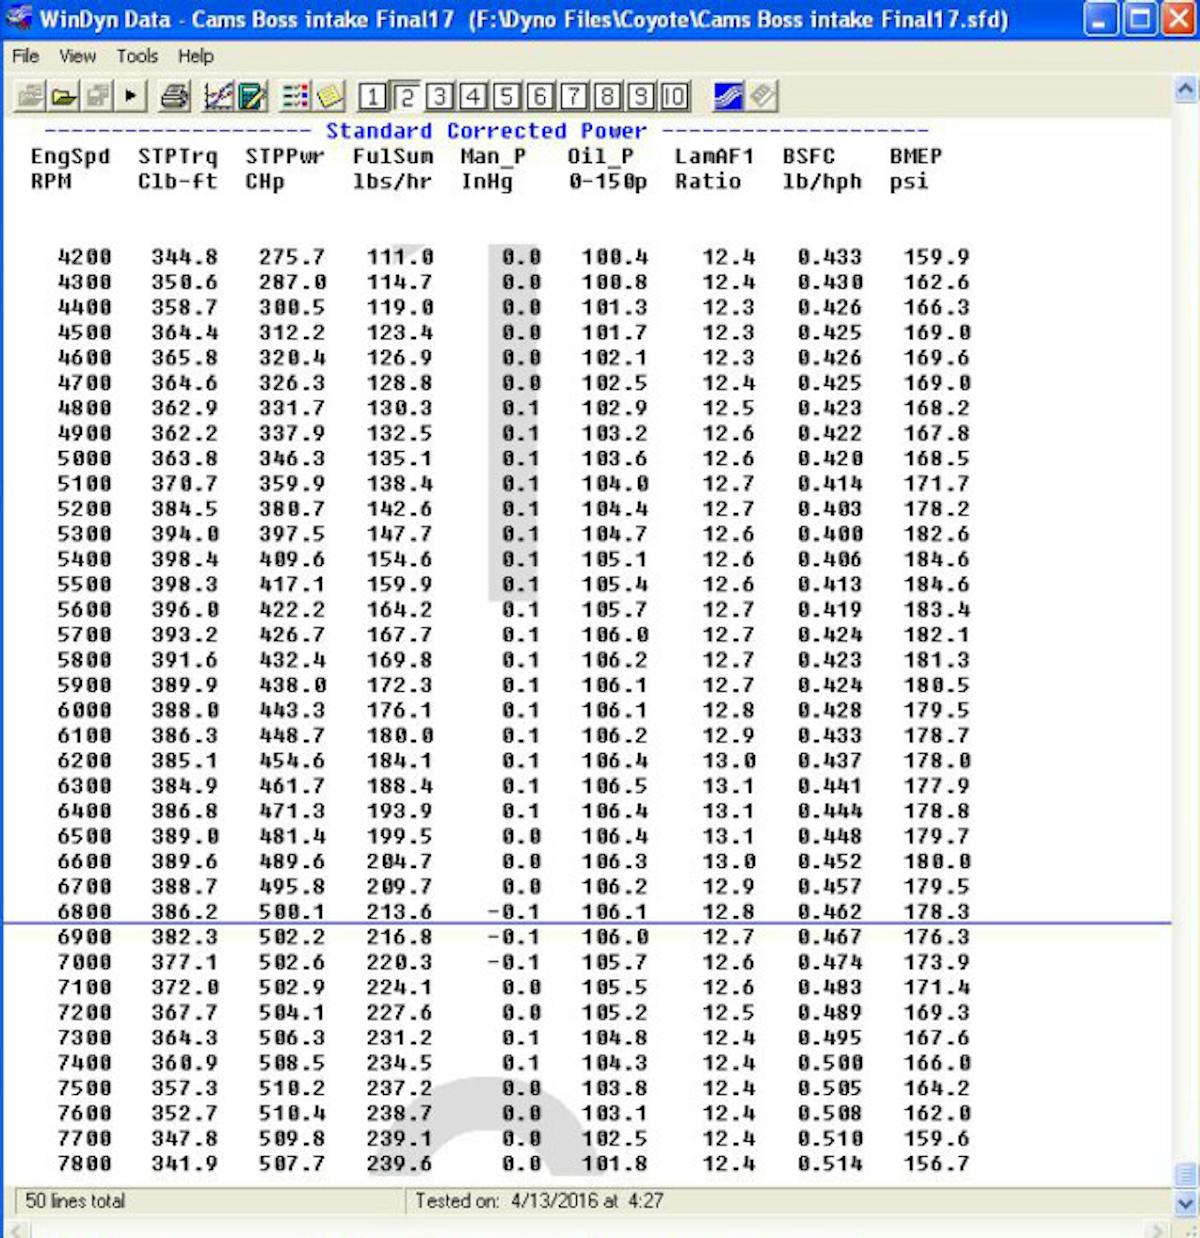
Task: Click the printer icon to print data
Action: (x=175, y=96)
